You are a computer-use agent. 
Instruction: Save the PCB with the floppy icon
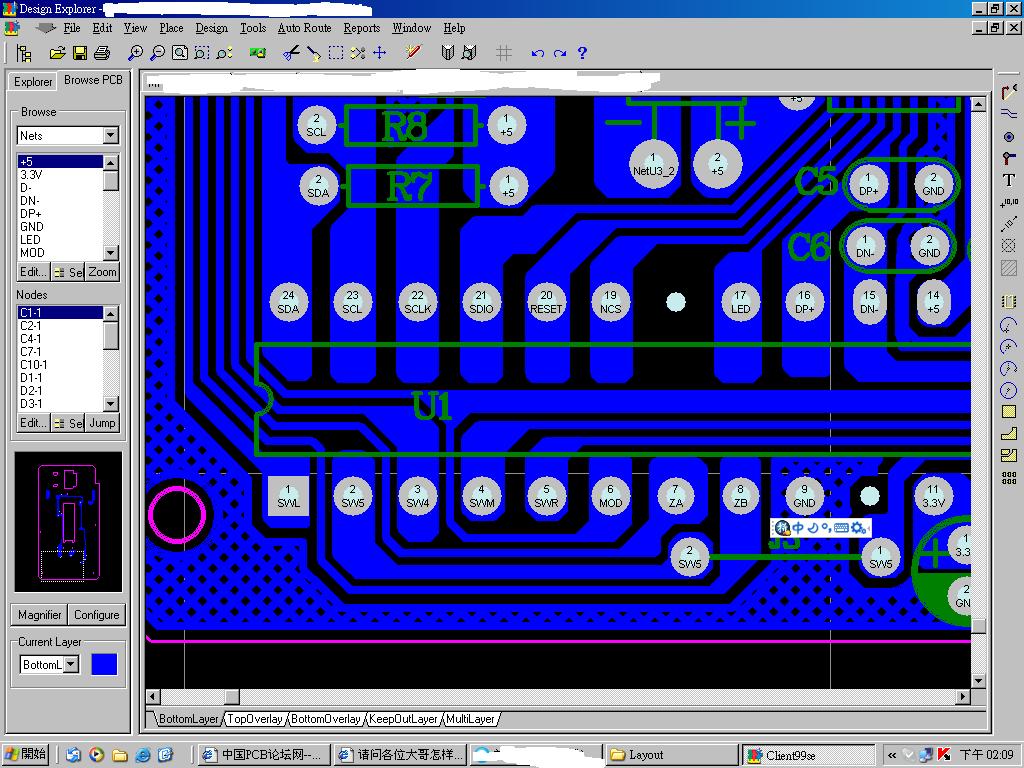(80, 53)
